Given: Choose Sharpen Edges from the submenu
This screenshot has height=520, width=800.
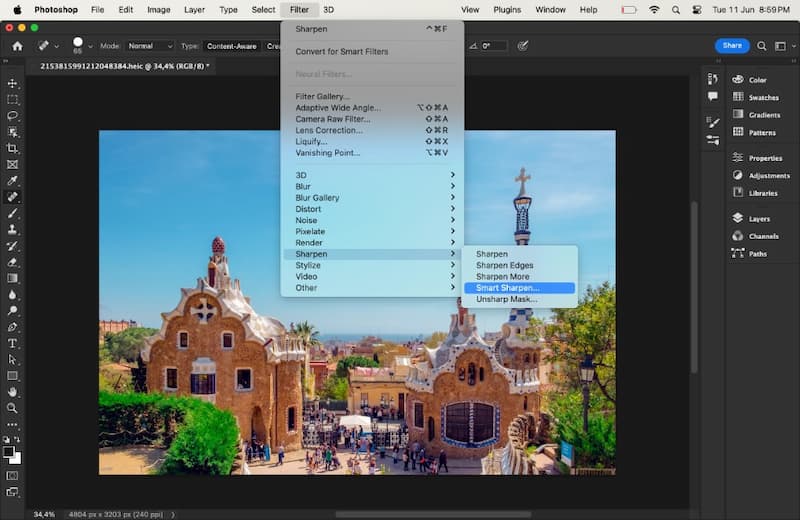Looking at the screenshot, I should coord(519,265).
